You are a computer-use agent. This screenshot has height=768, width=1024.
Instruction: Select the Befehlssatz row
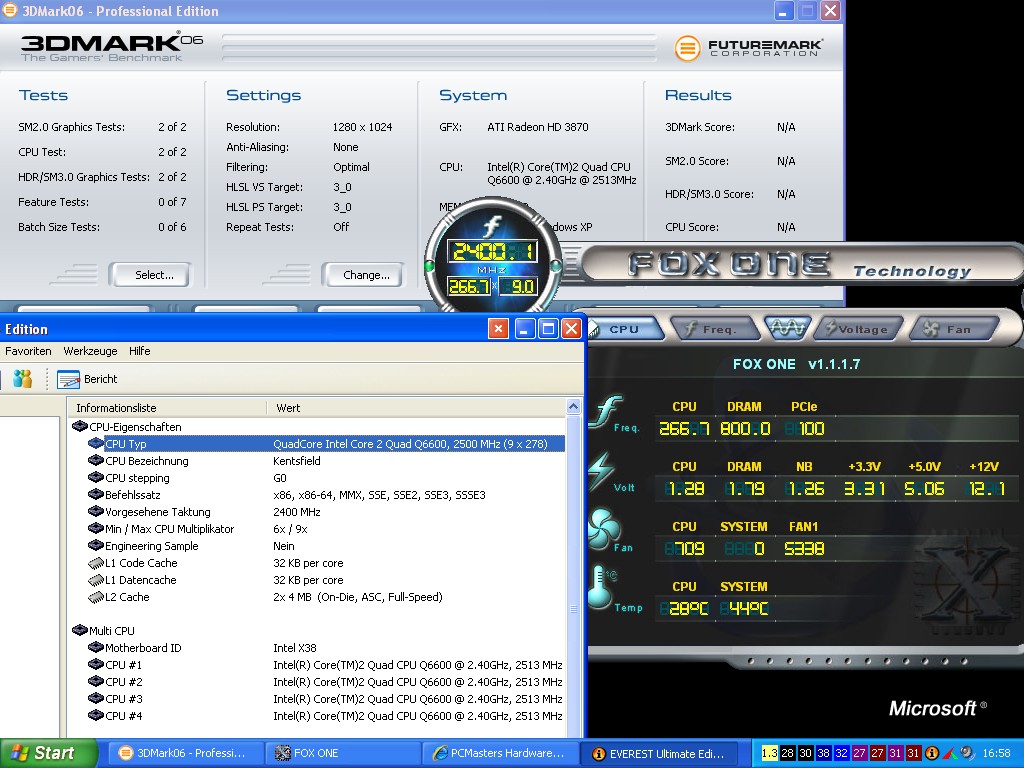(325, 494)
